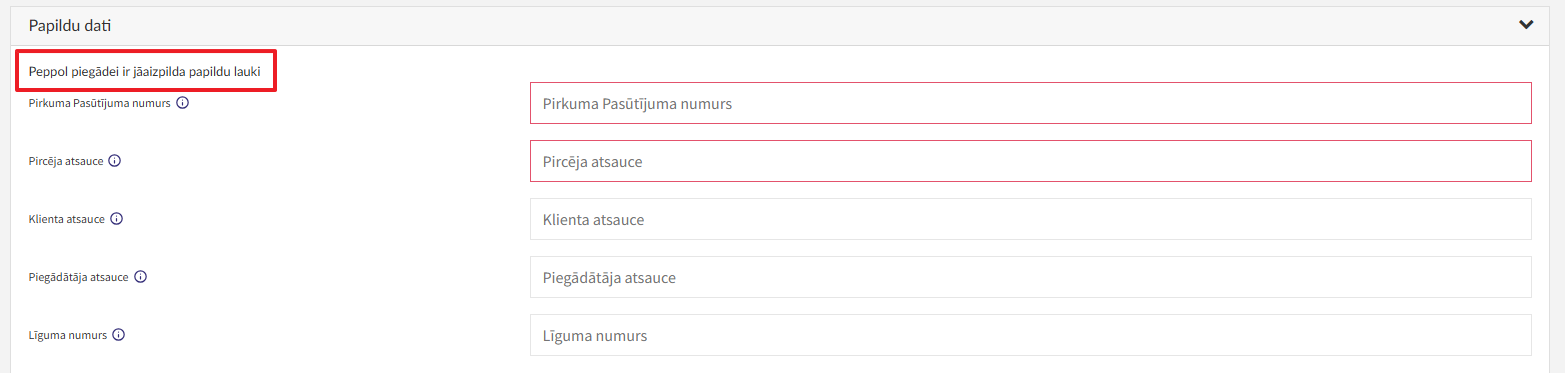Click the Līguma numurs label text
The height and width of the screenshot is (373, 1565).
(x=68, y=335)
